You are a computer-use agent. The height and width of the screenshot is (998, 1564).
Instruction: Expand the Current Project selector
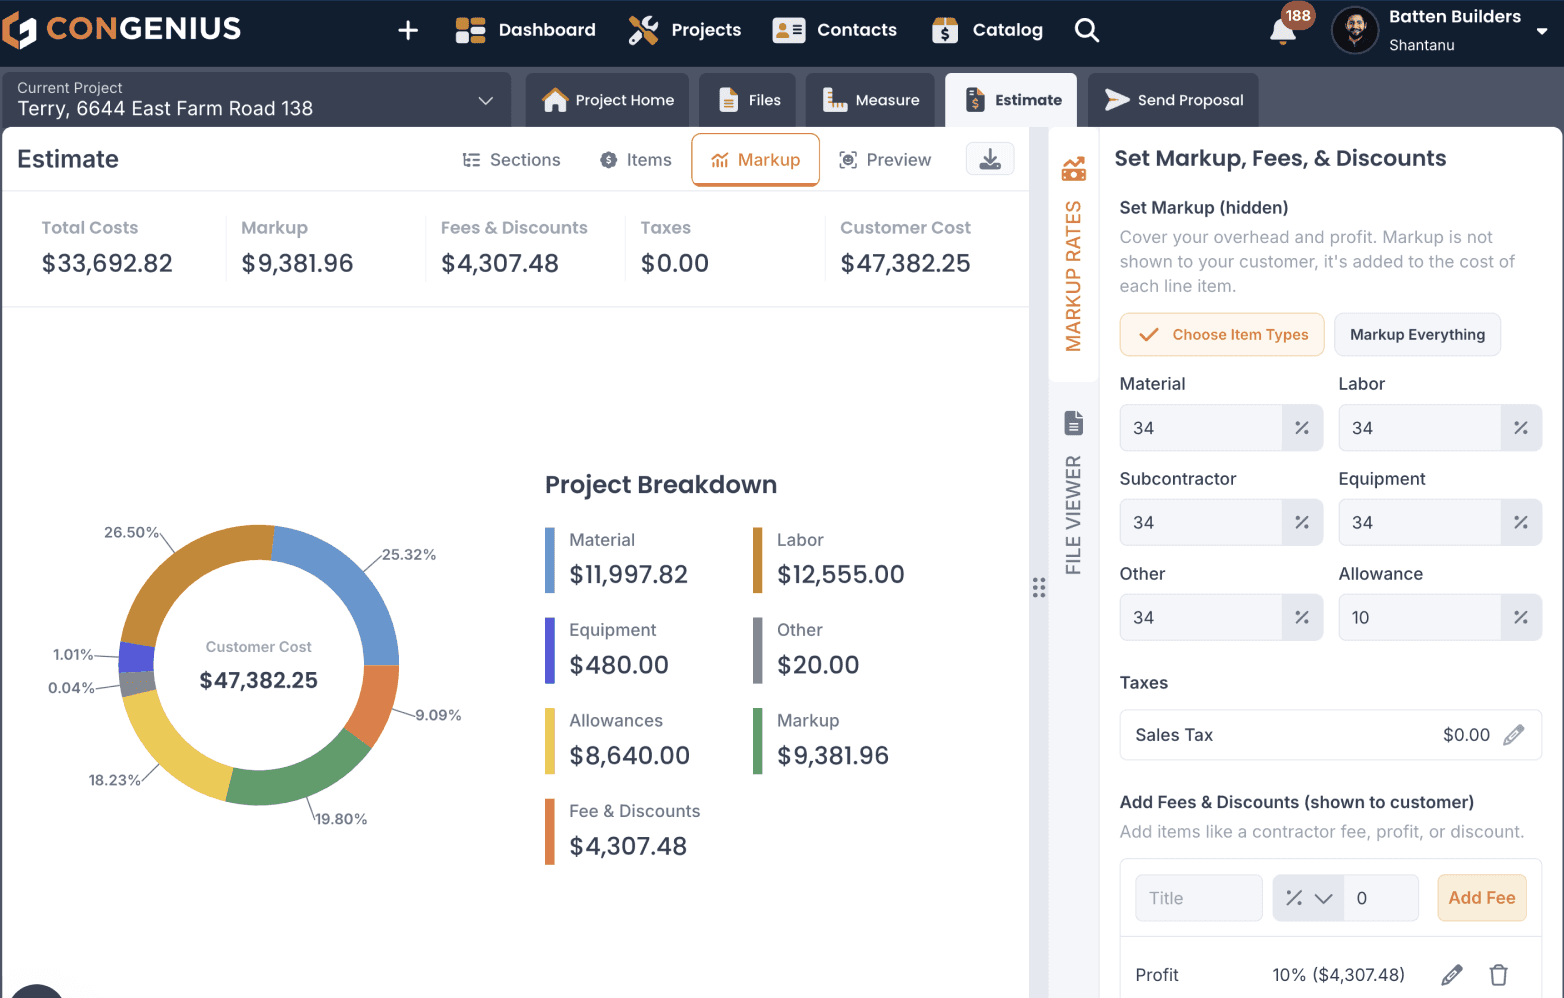(x=256, y=100)
